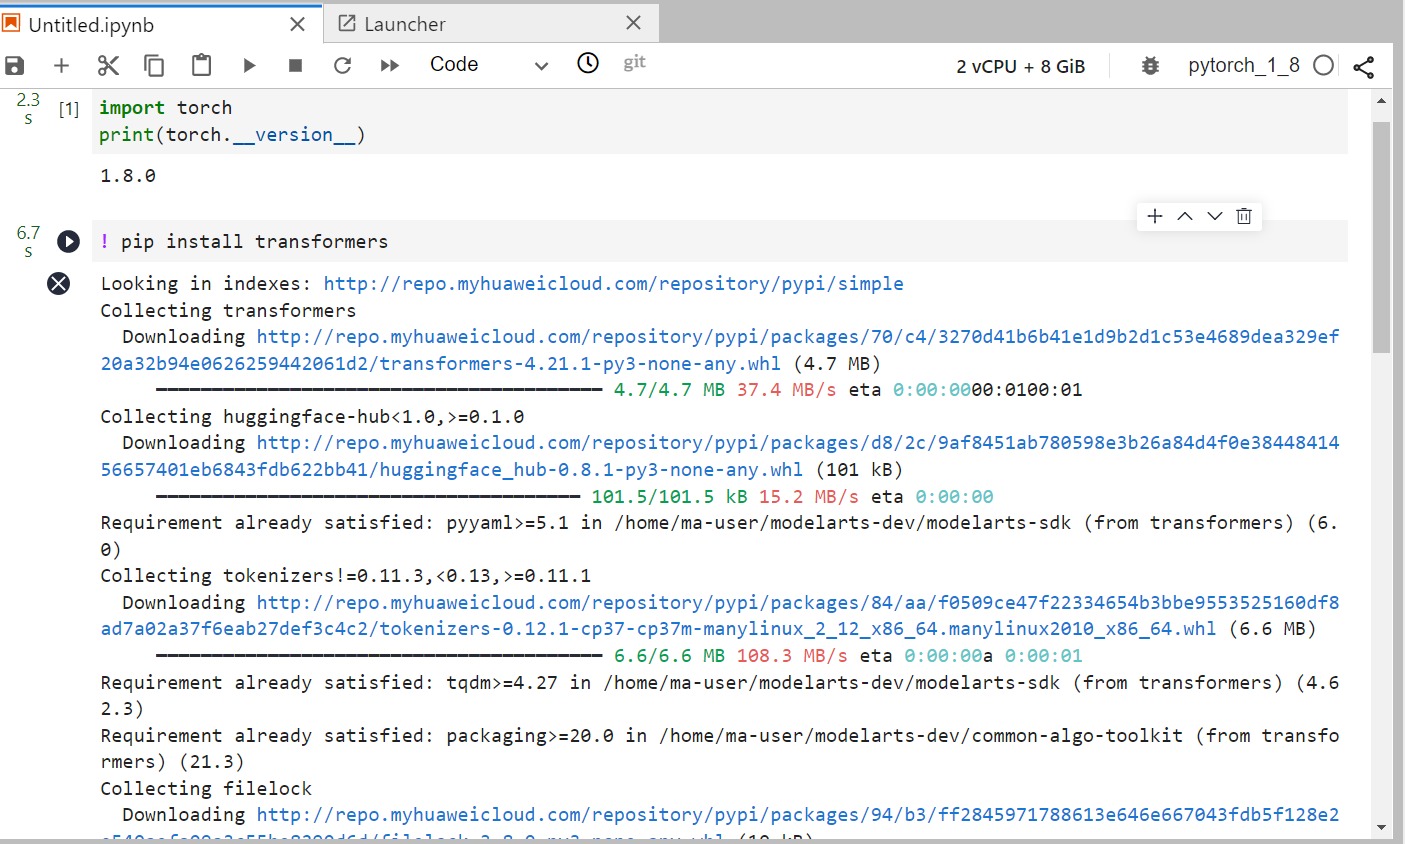Switch kernel via pytorch_1_8 name
This screenshot has width=1405, height=844.
(x=1243, y=66)
